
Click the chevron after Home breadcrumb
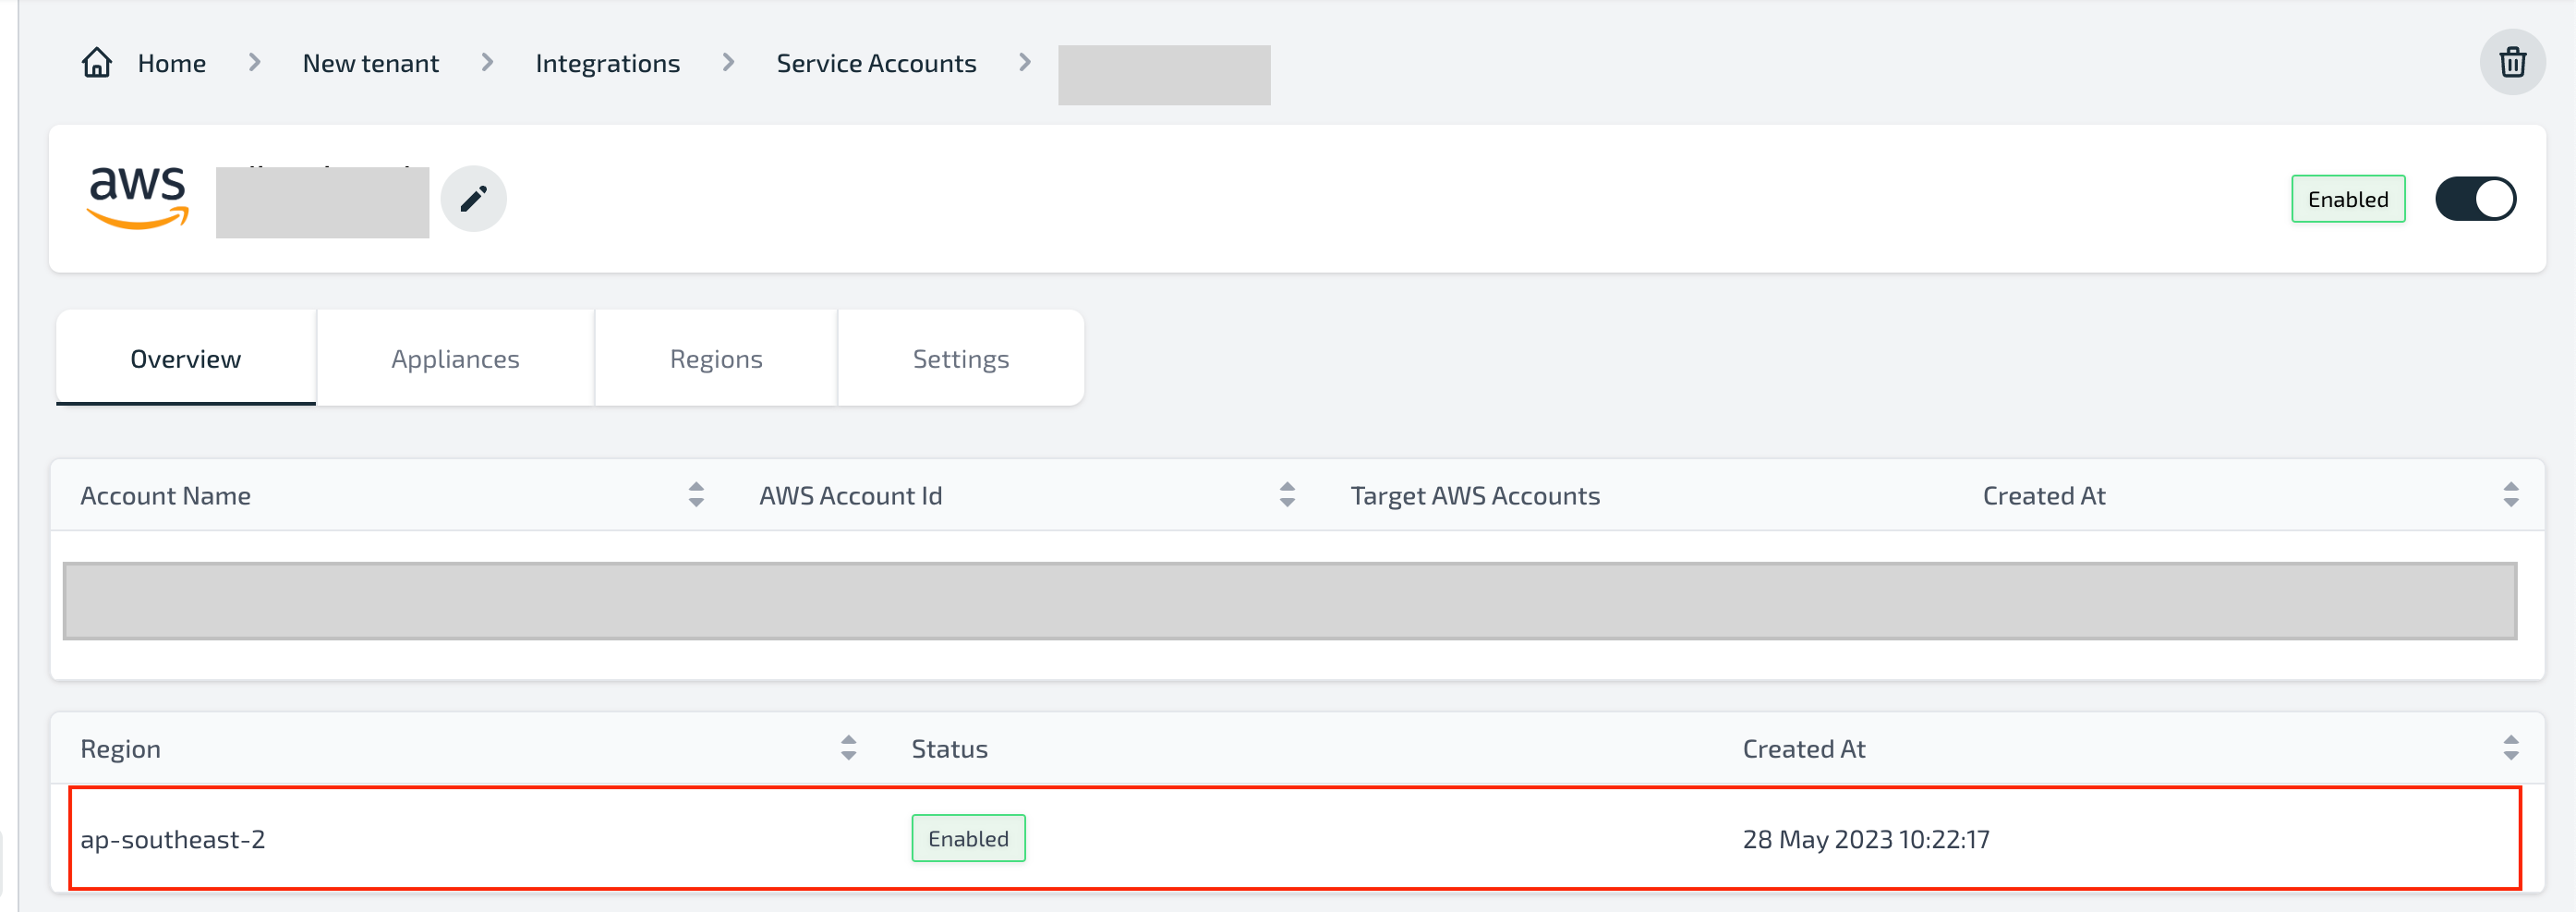(x=254, y=63)
